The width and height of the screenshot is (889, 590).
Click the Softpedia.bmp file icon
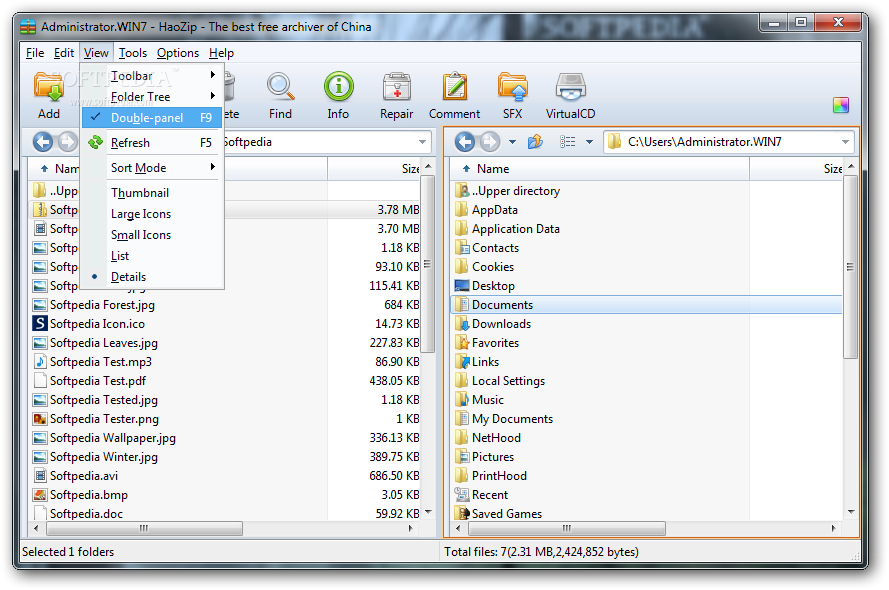tap(40, 495)
